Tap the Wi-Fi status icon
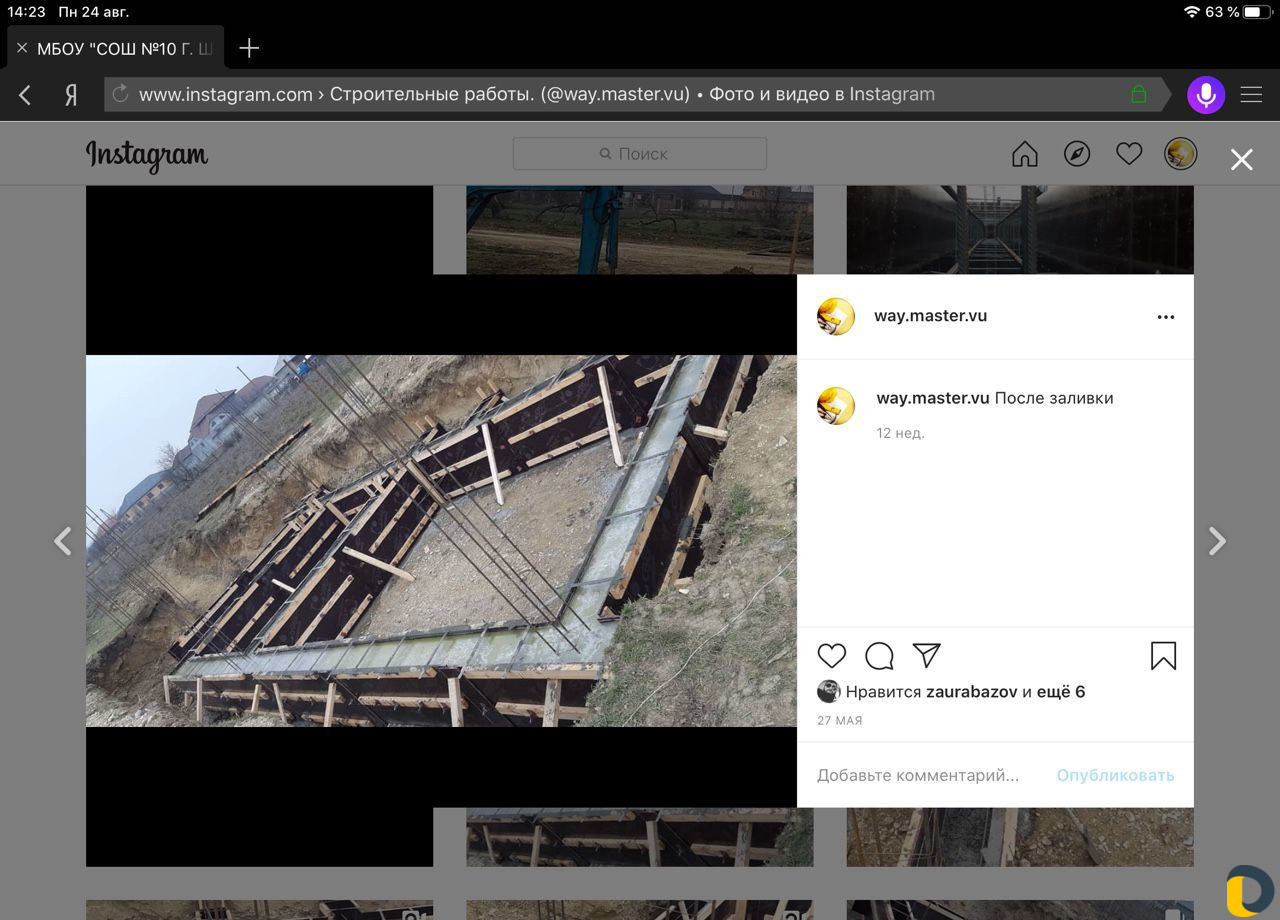The height and width of the screenshot is (920, 1280). (x=1191, y=12)
